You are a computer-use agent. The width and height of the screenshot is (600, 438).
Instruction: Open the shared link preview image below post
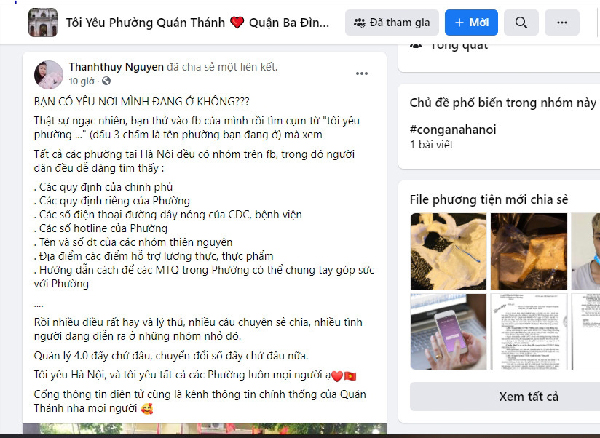(205, 428)
